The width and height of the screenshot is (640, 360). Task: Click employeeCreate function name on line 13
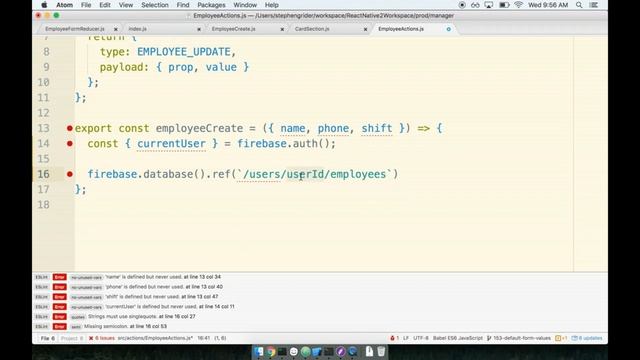[199, 128]
